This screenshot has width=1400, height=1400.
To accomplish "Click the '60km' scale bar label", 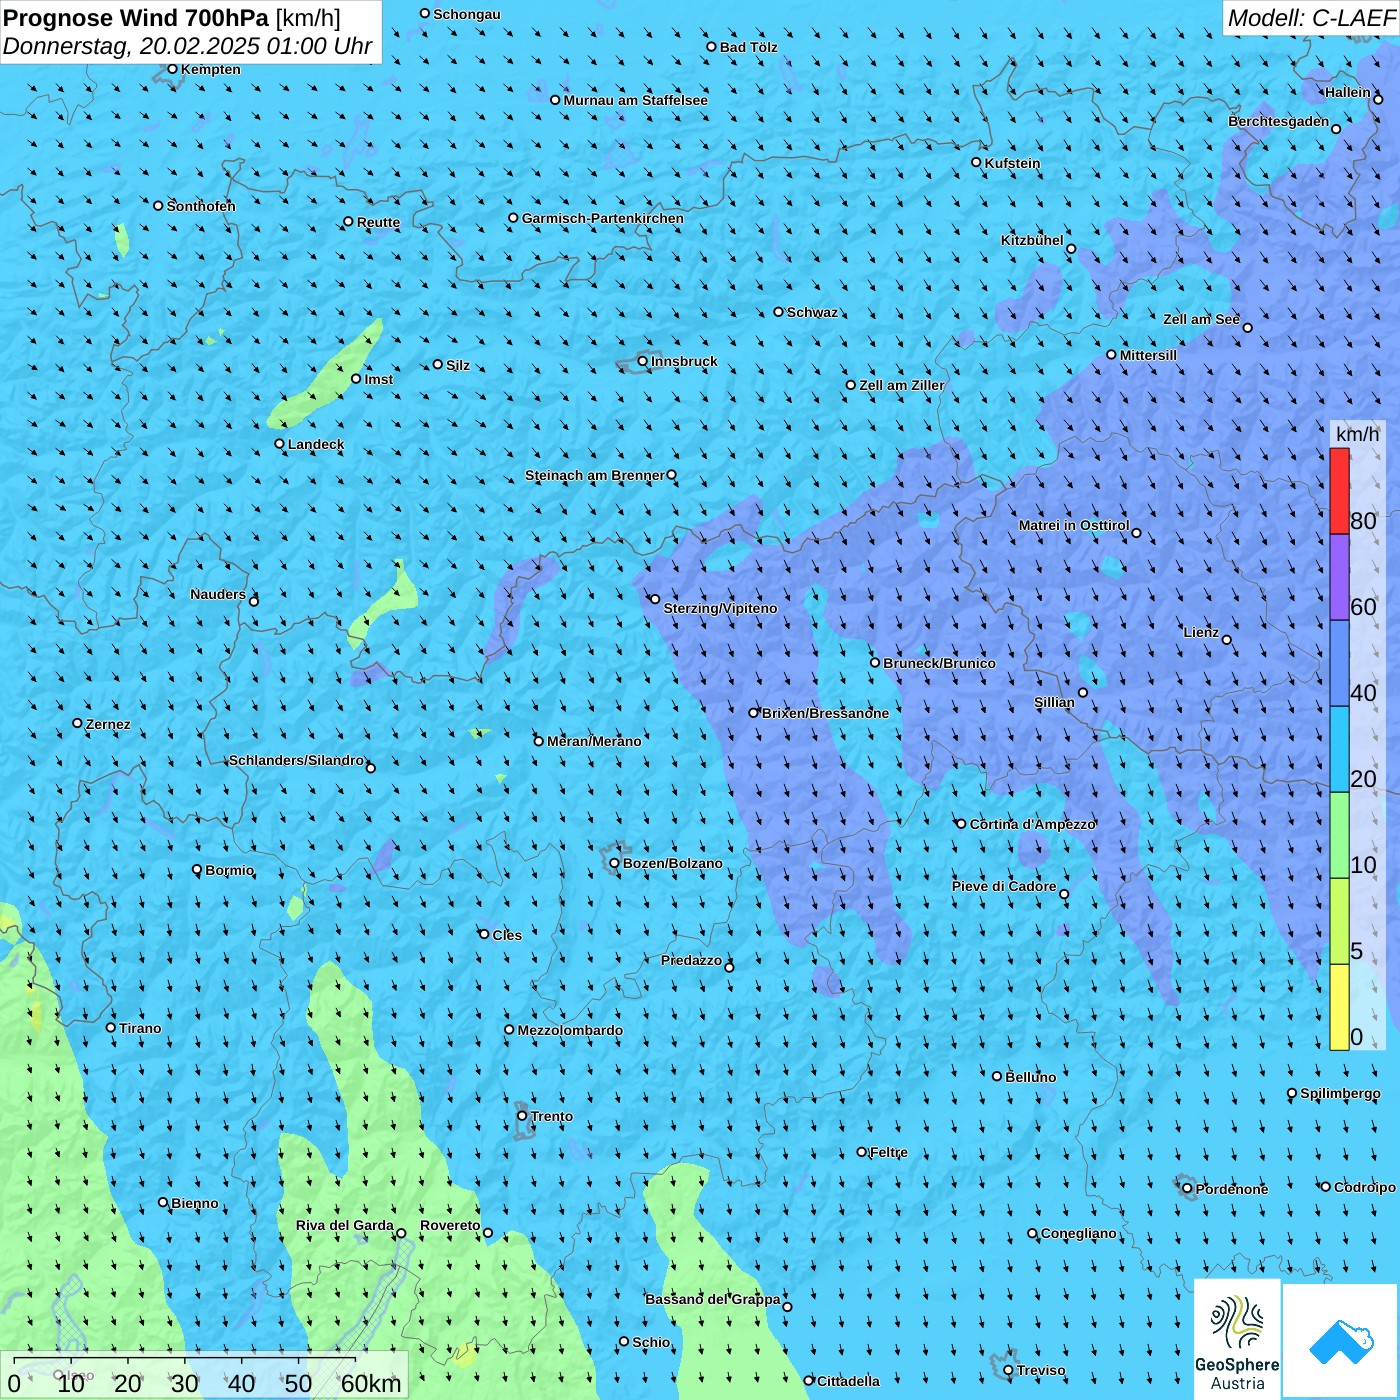I will (x=371, y=1383).
